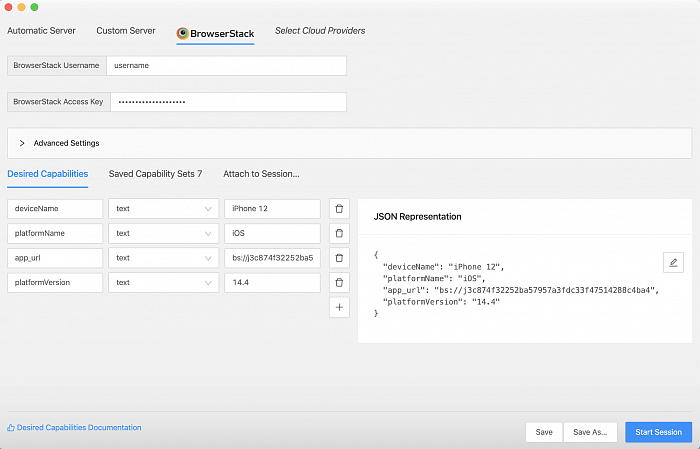
Task: Open type dropdown for platformName row
Action: click(163, 233)
